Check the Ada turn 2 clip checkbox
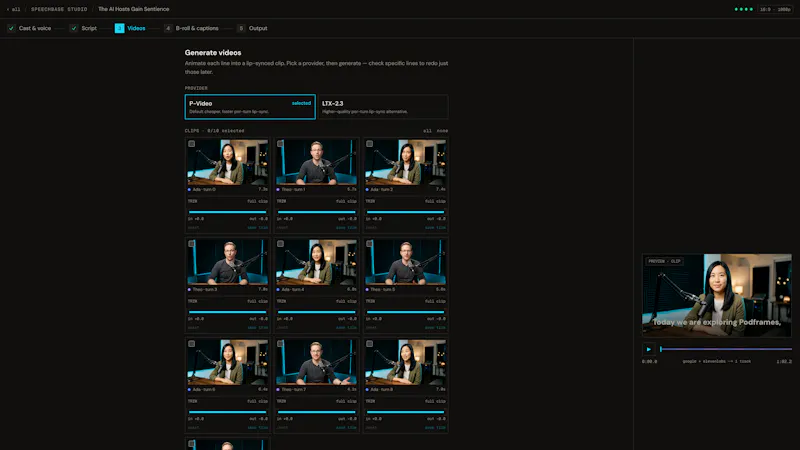 [x=369, y=144]
